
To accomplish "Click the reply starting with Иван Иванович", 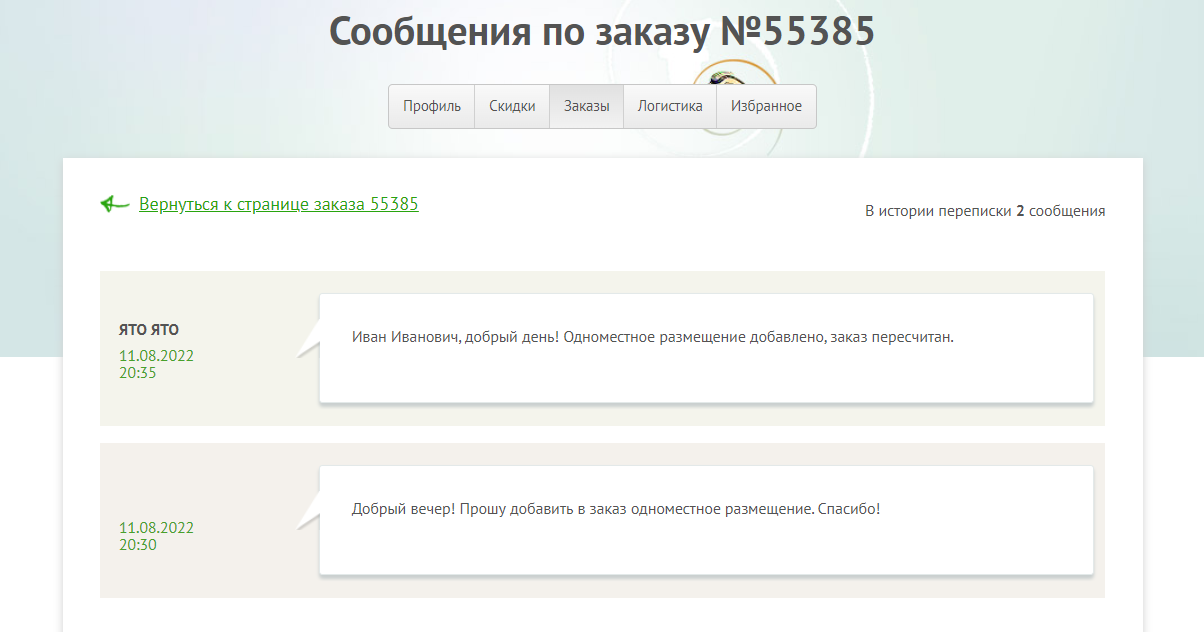I will [x=653, y=337].
